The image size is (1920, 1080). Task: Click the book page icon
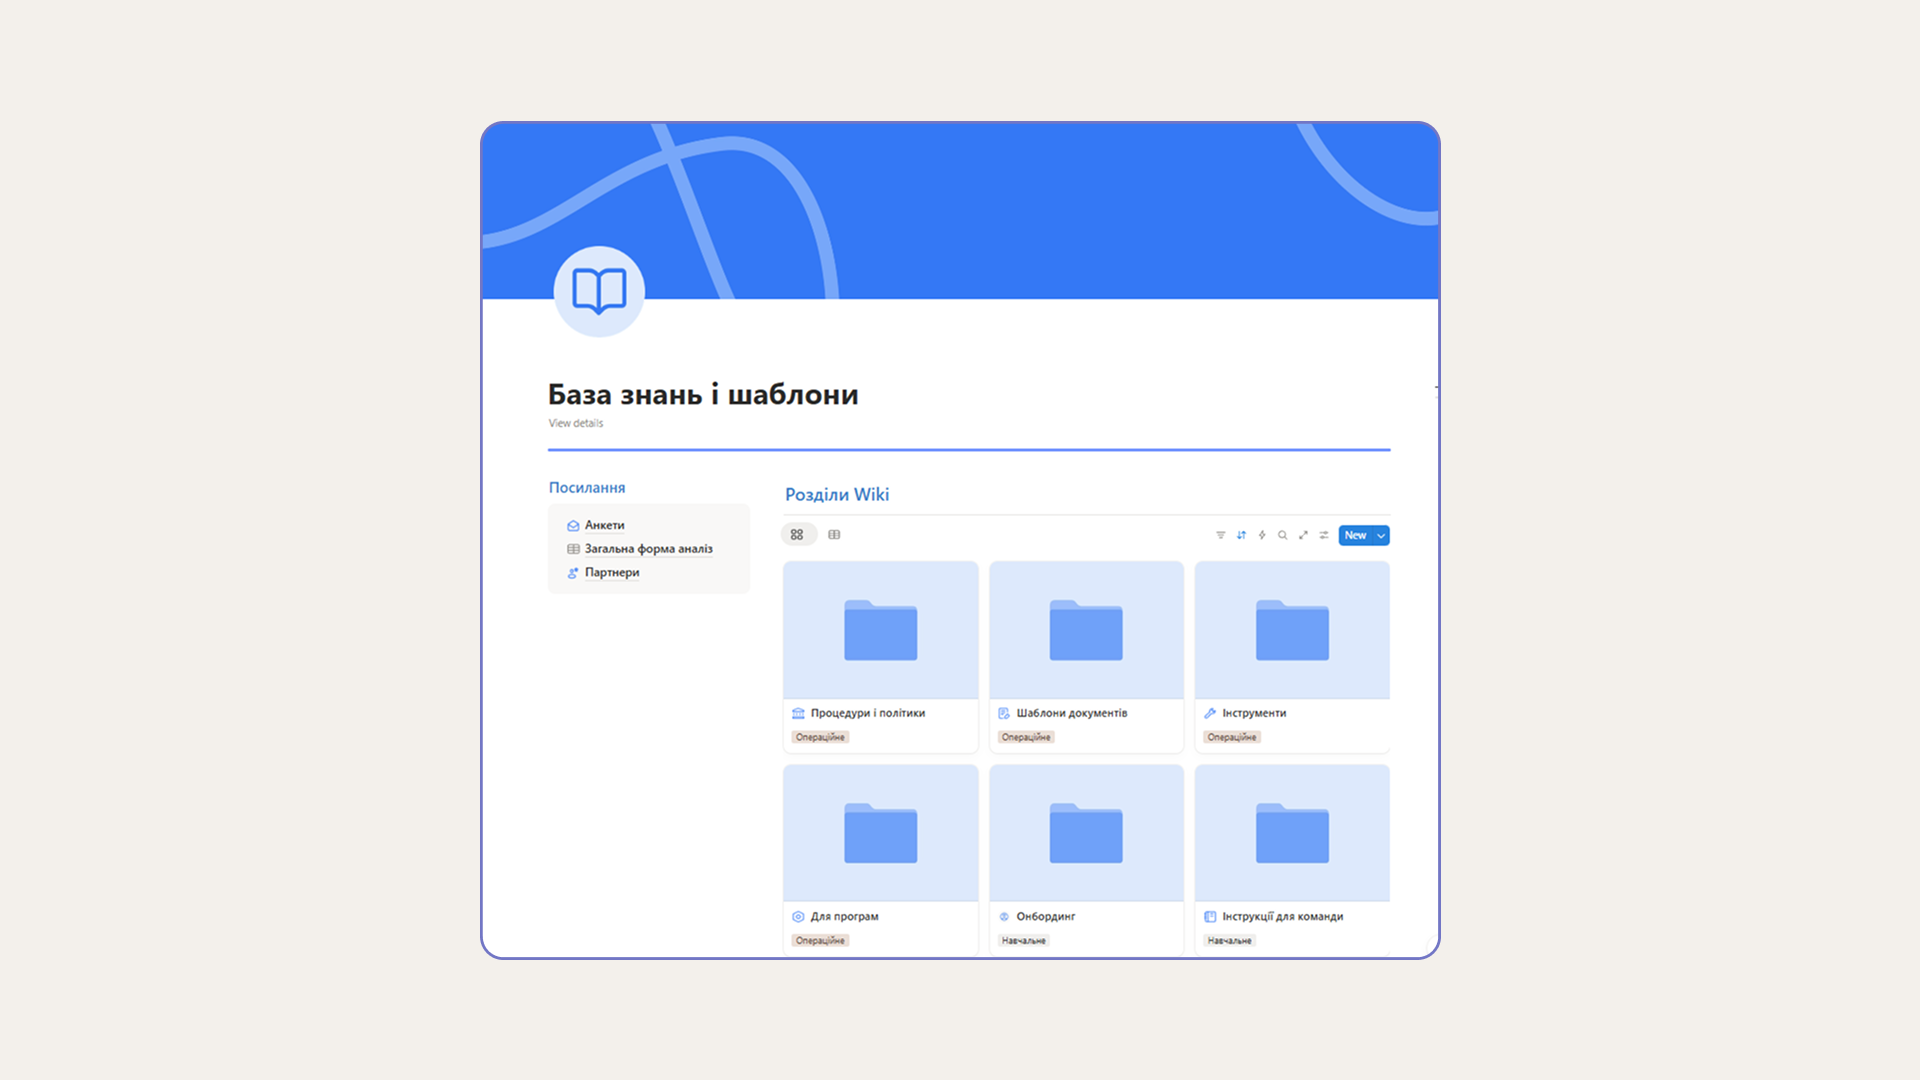pos(599,291)
